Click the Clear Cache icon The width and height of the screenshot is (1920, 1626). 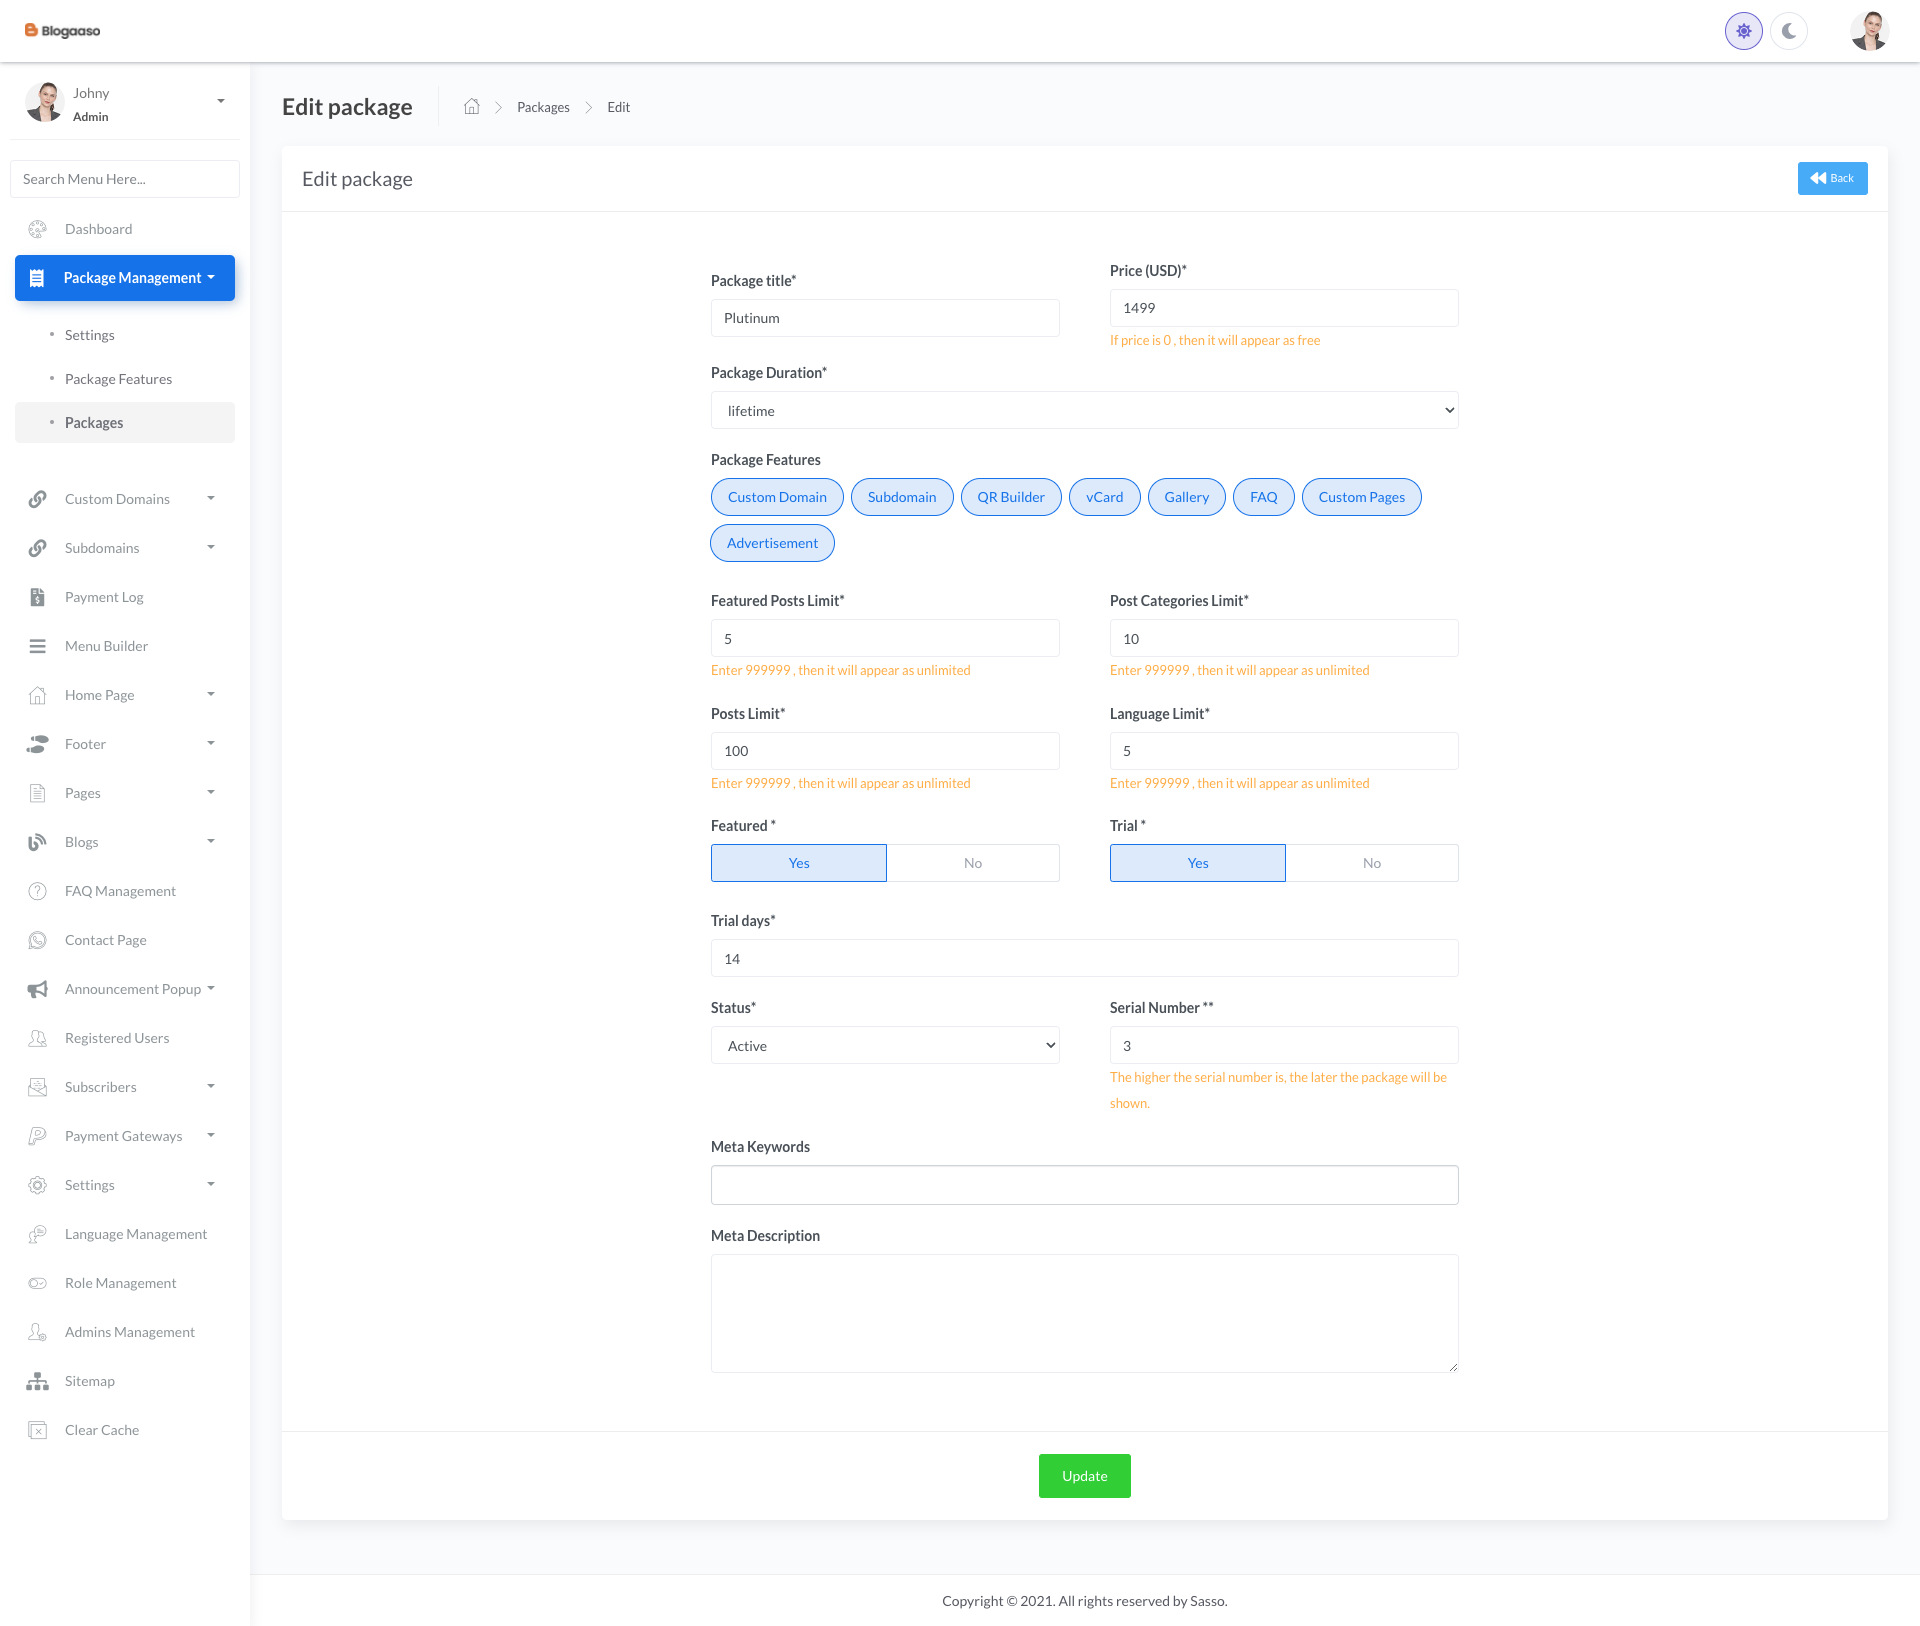37,1430
